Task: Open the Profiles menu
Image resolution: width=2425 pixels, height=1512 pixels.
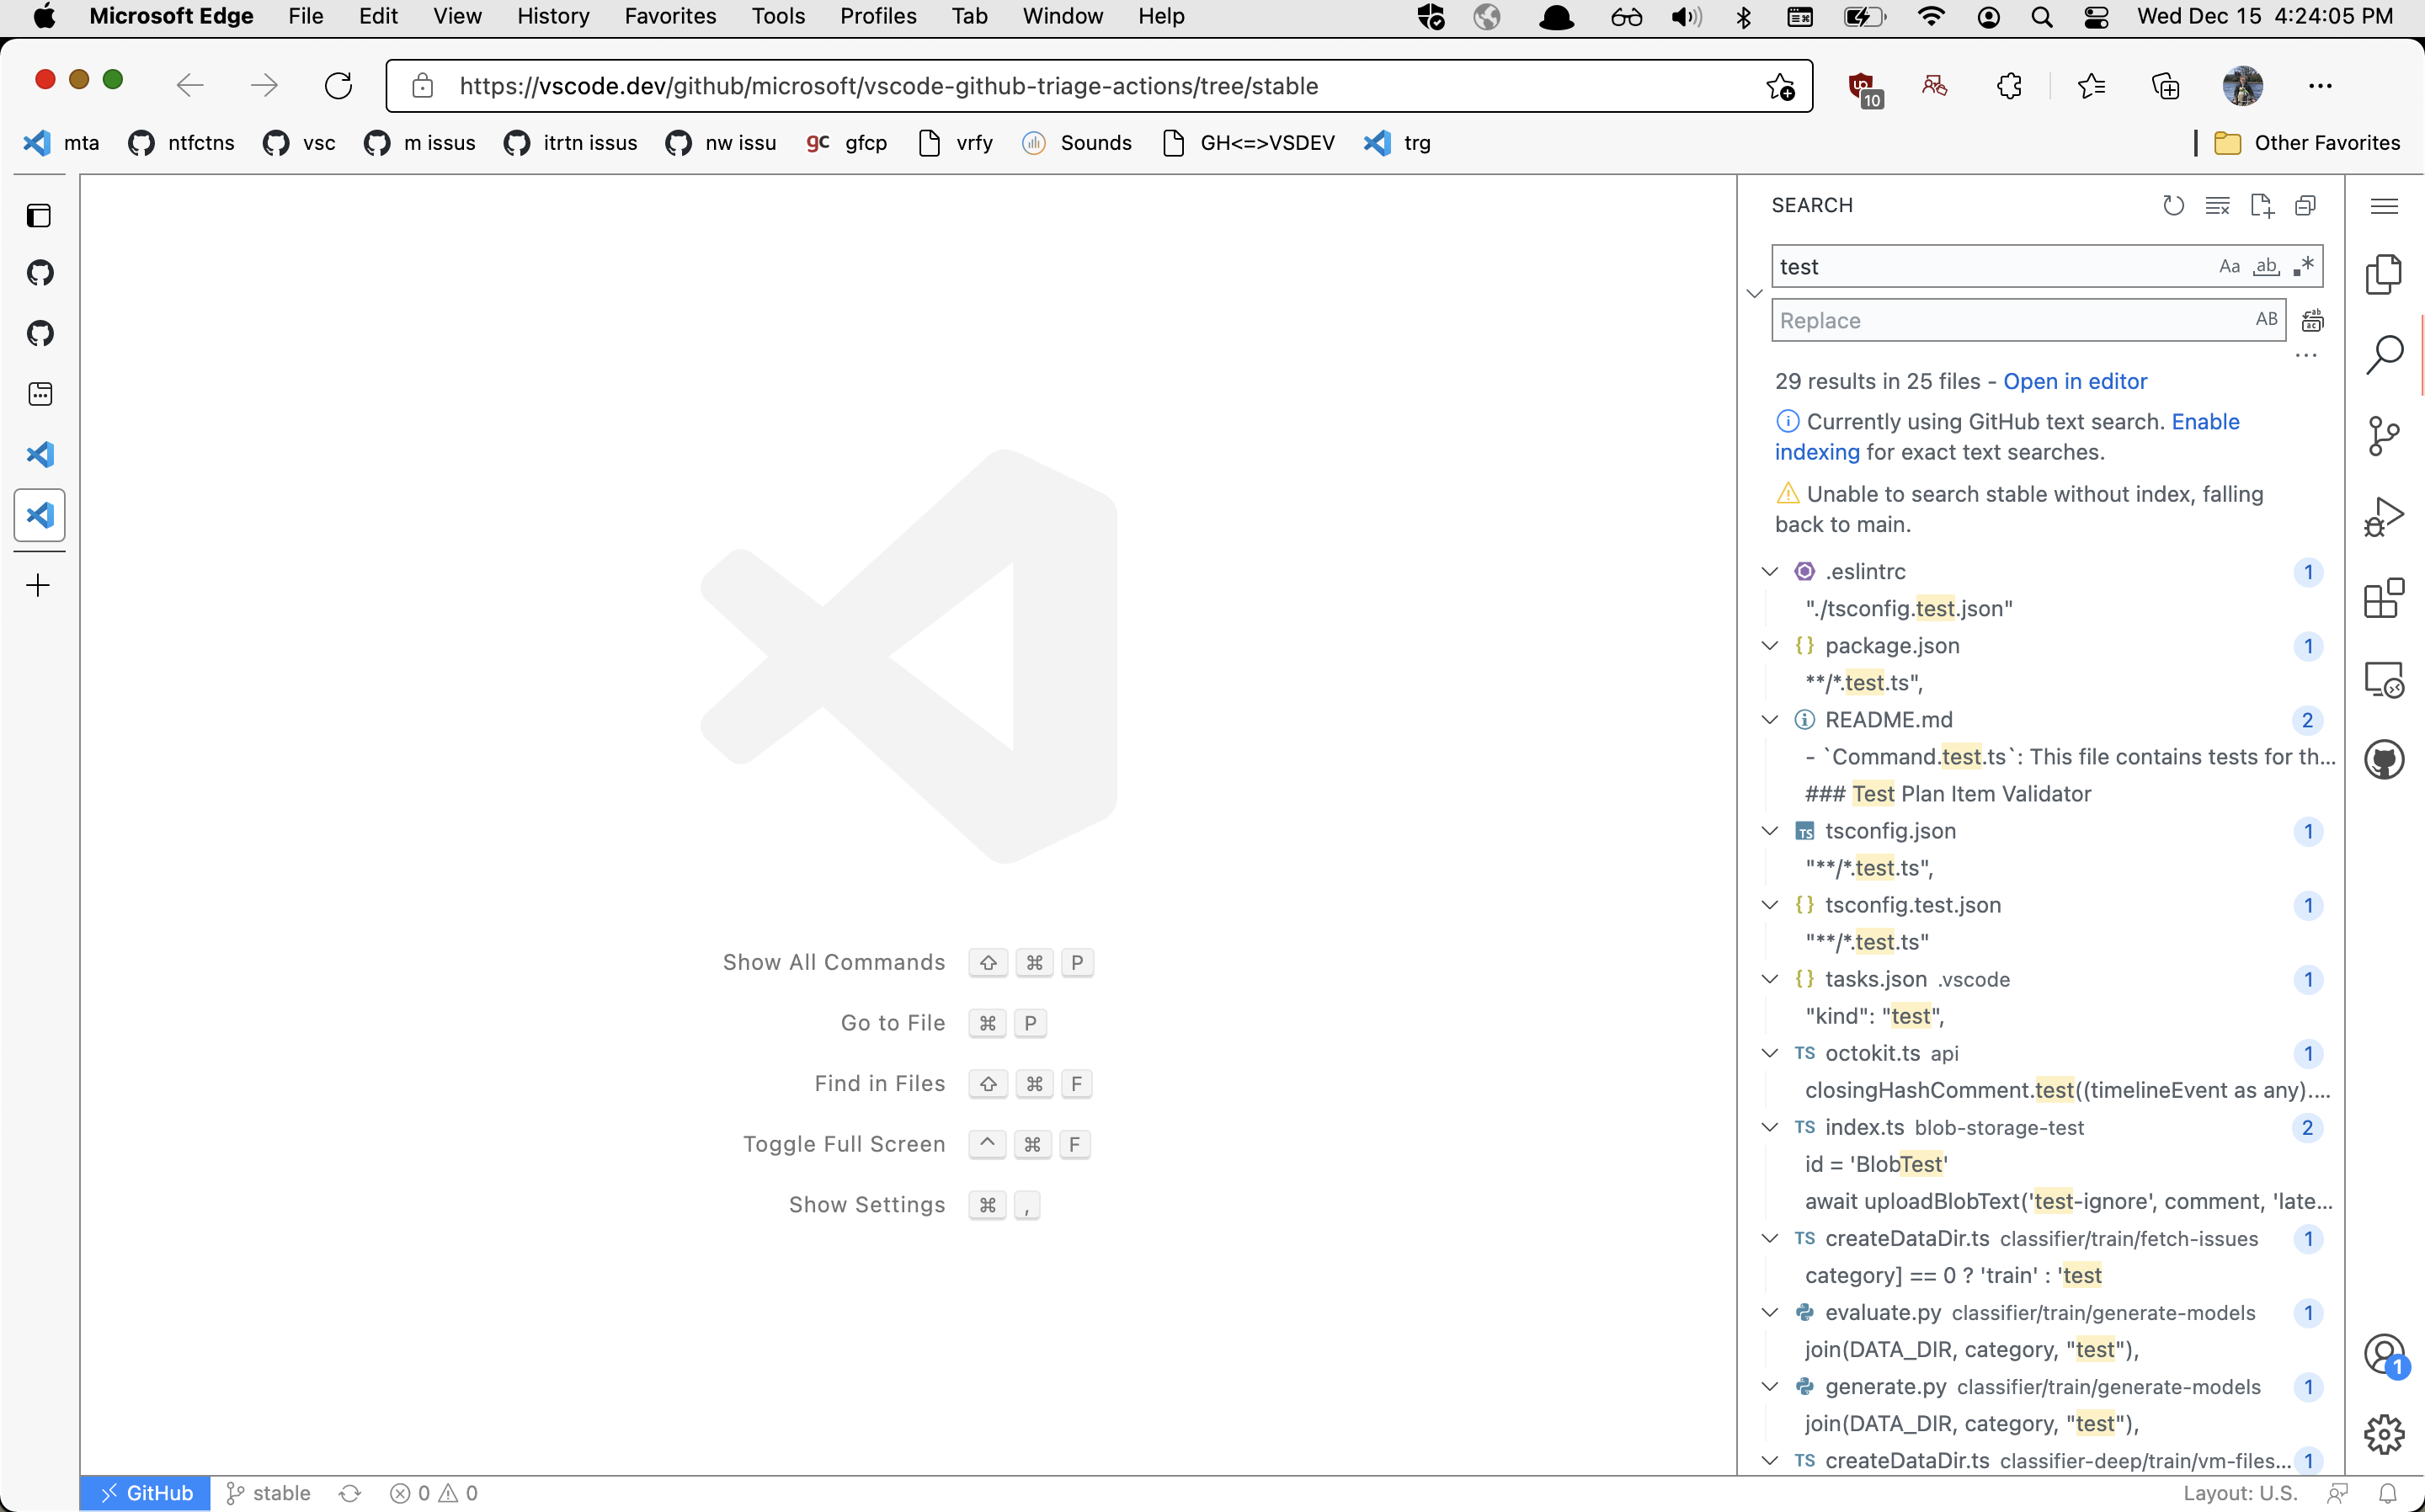Action: point(879,16)
